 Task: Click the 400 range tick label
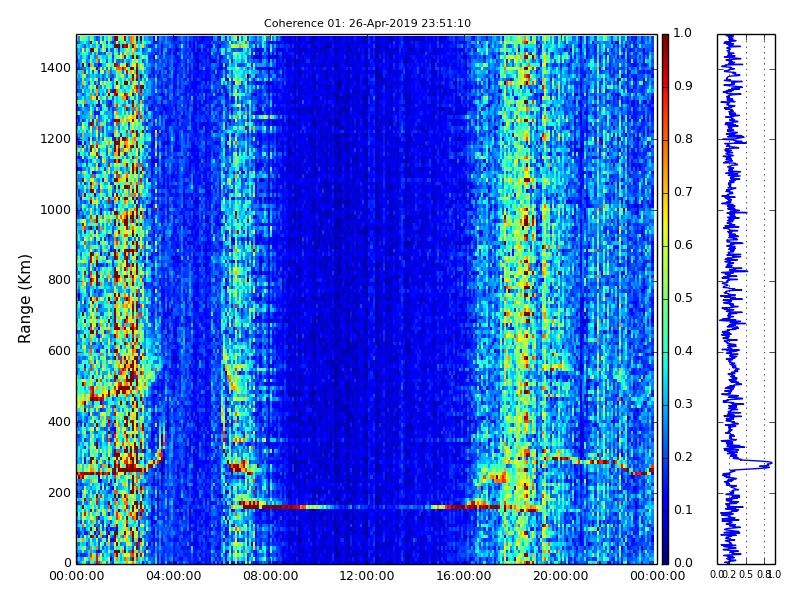click(60, 422)
